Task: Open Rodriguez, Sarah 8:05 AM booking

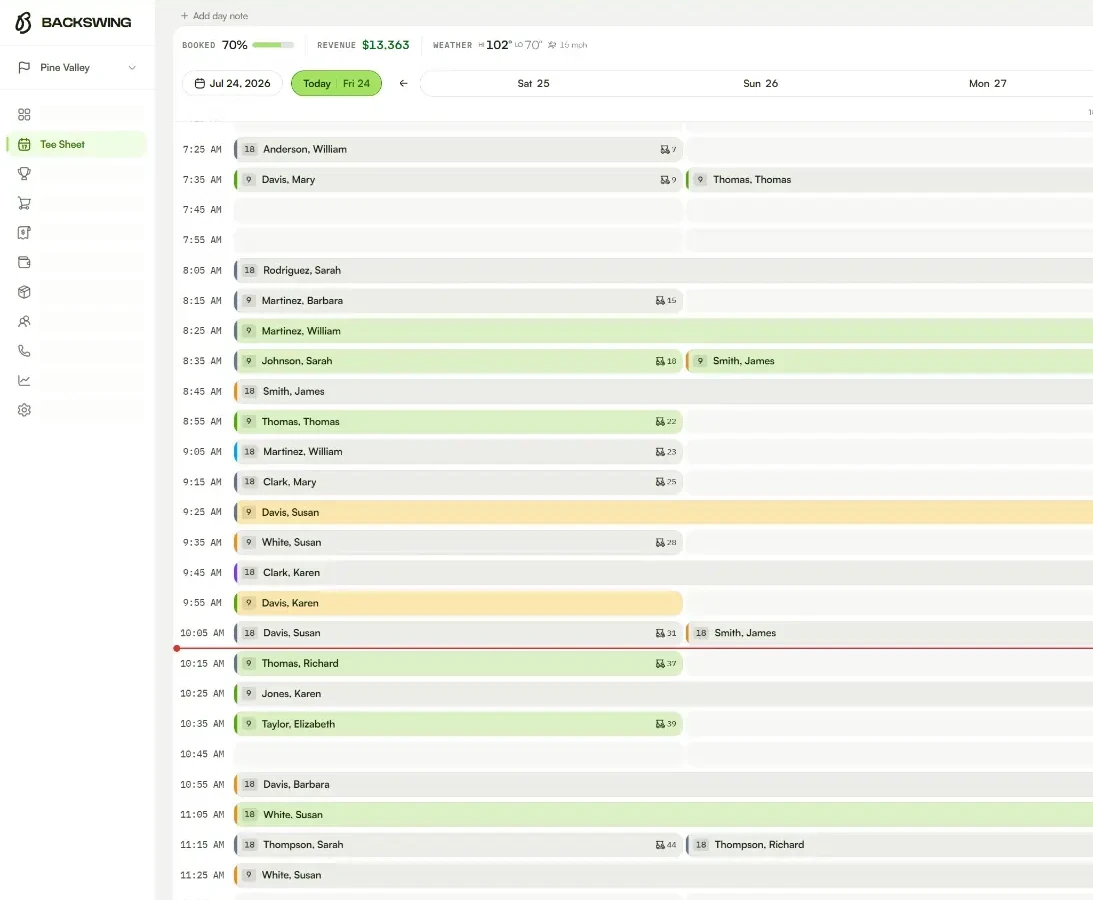Action: (664, 270)
